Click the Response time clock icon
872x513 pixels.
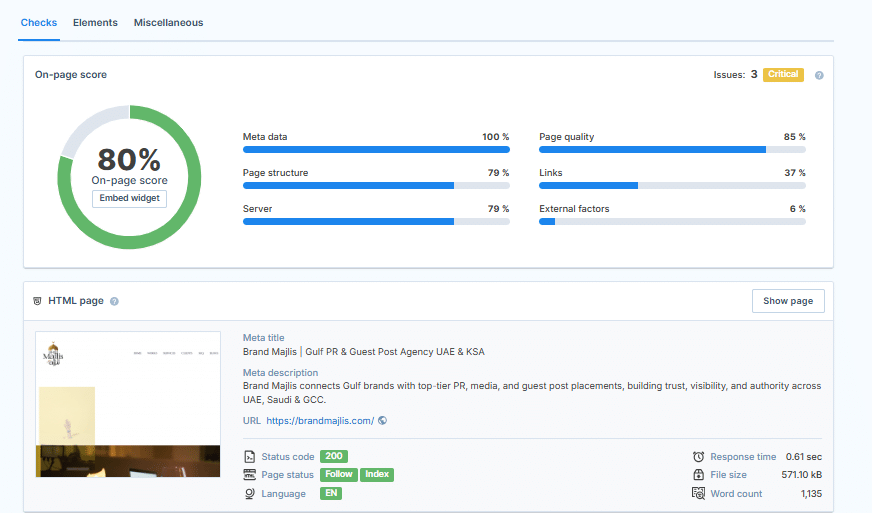(698, 457)
